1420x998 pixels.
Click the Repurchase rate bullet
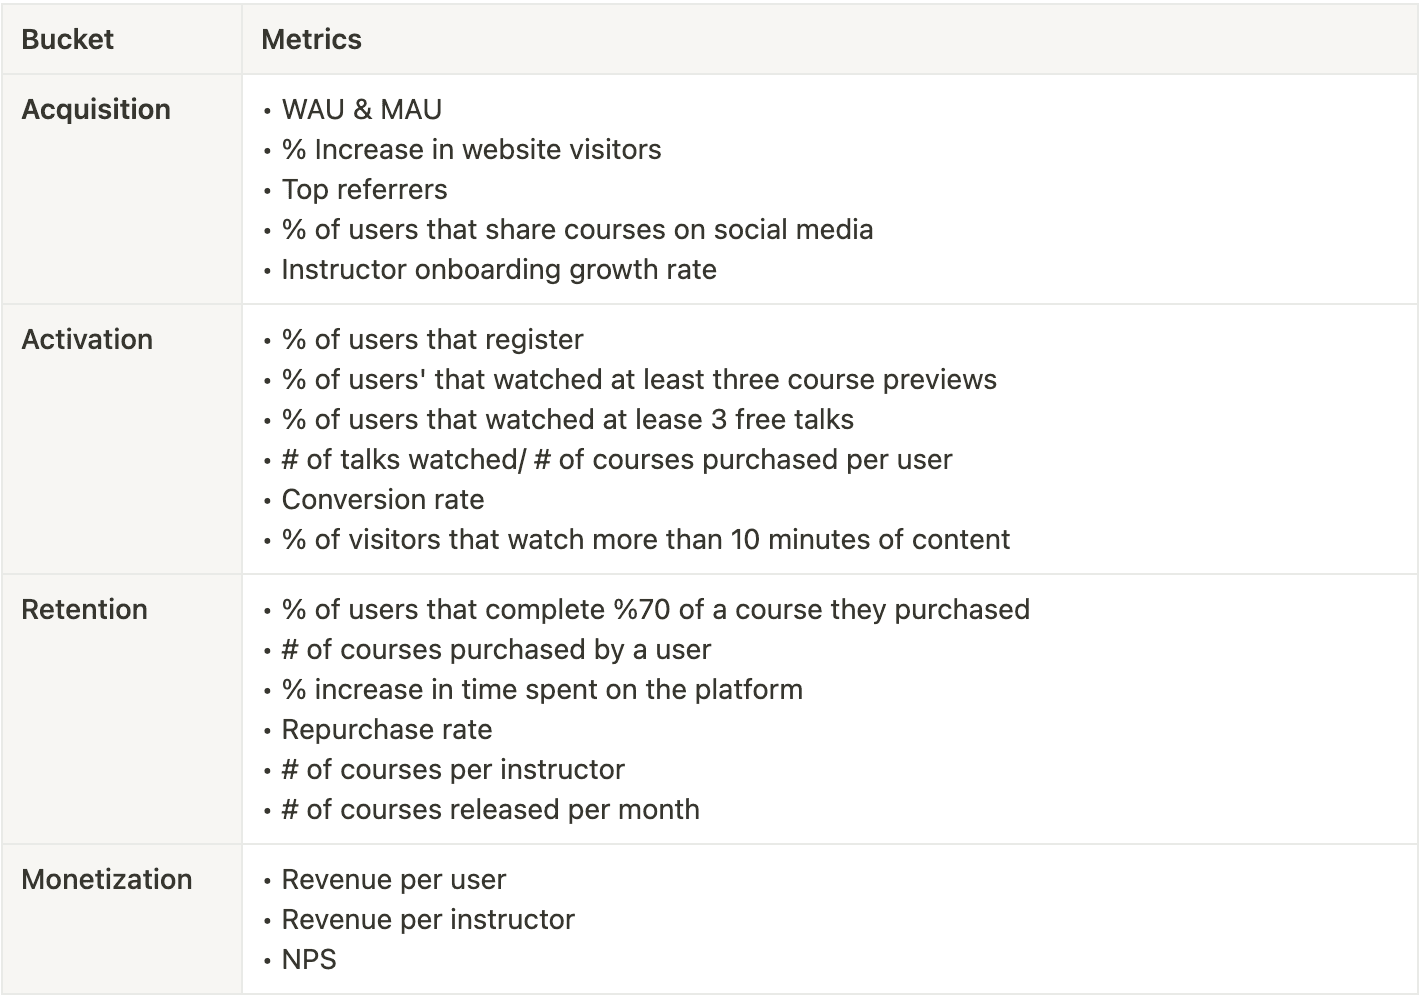(386, 730)
